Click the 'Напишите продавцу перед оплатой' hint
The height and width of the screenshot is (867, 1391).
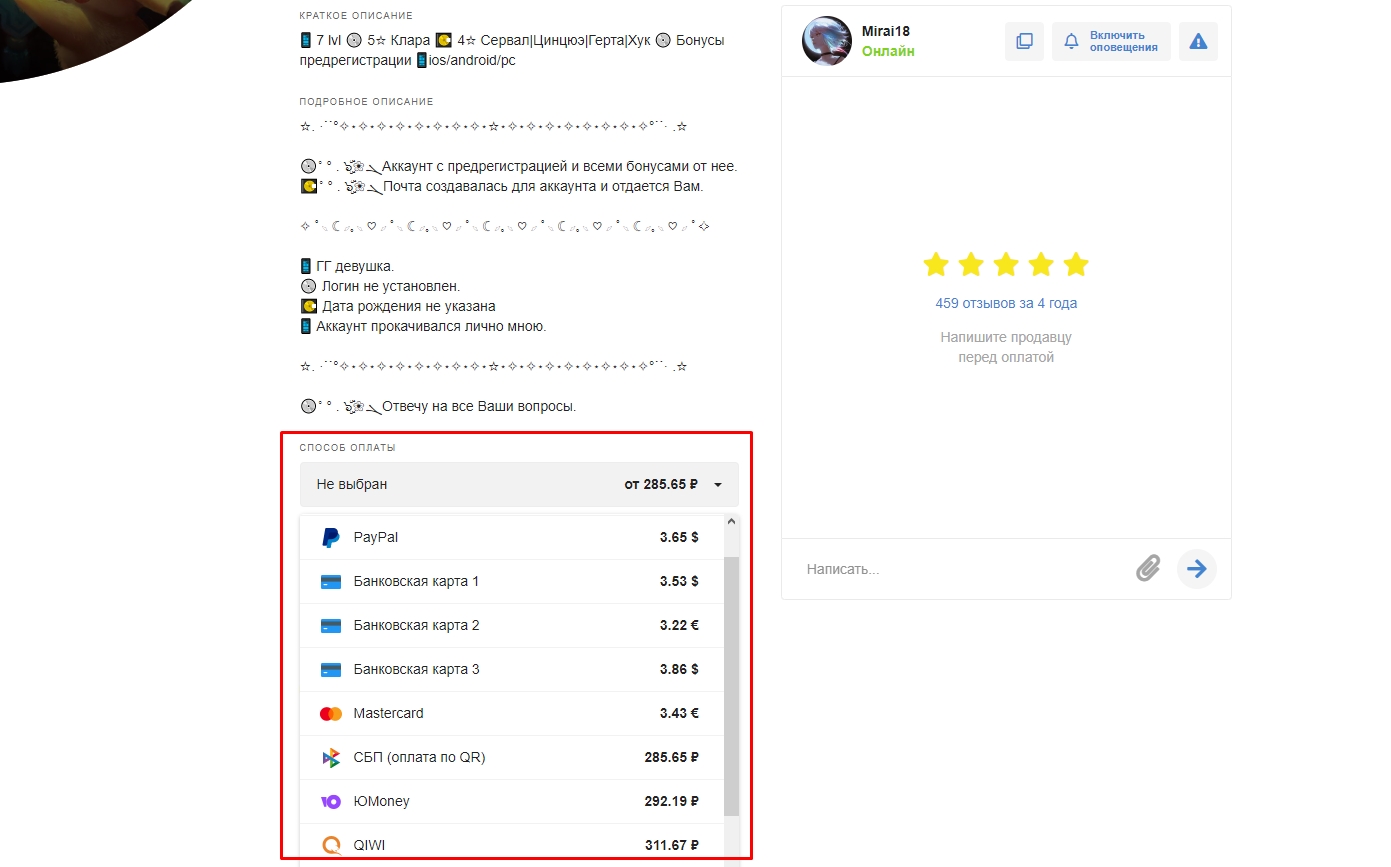coord(1006,347)
